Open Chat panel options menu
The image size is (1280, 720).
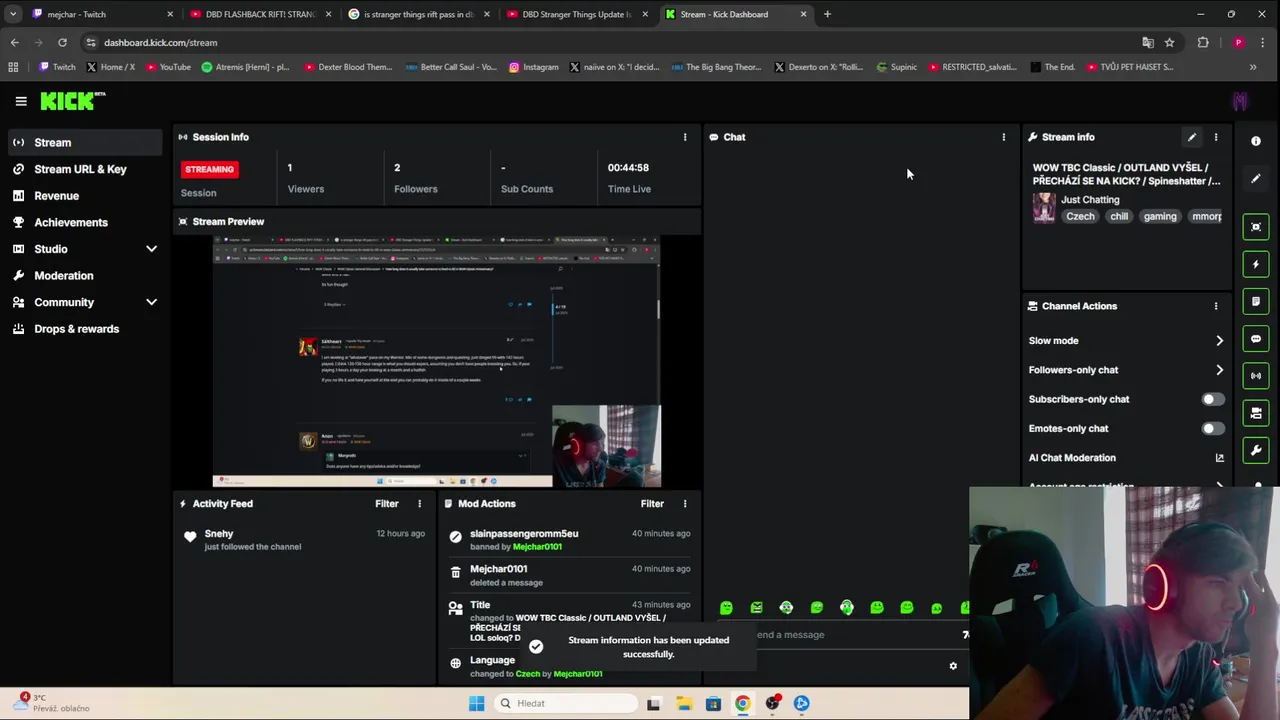coord(1004,137)
